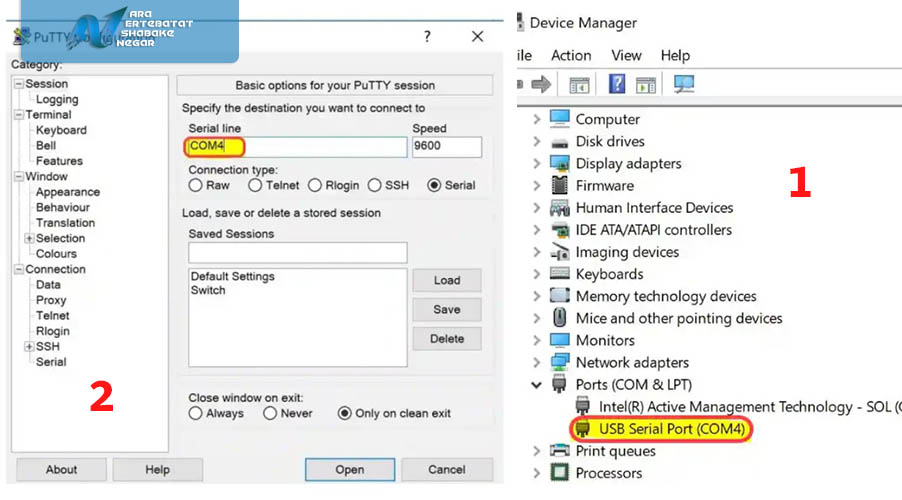The height and width of the screenshot is (500, 902).
Task: Click the Mice and other pointing devices icon
Action: click(x=559, y=318)
